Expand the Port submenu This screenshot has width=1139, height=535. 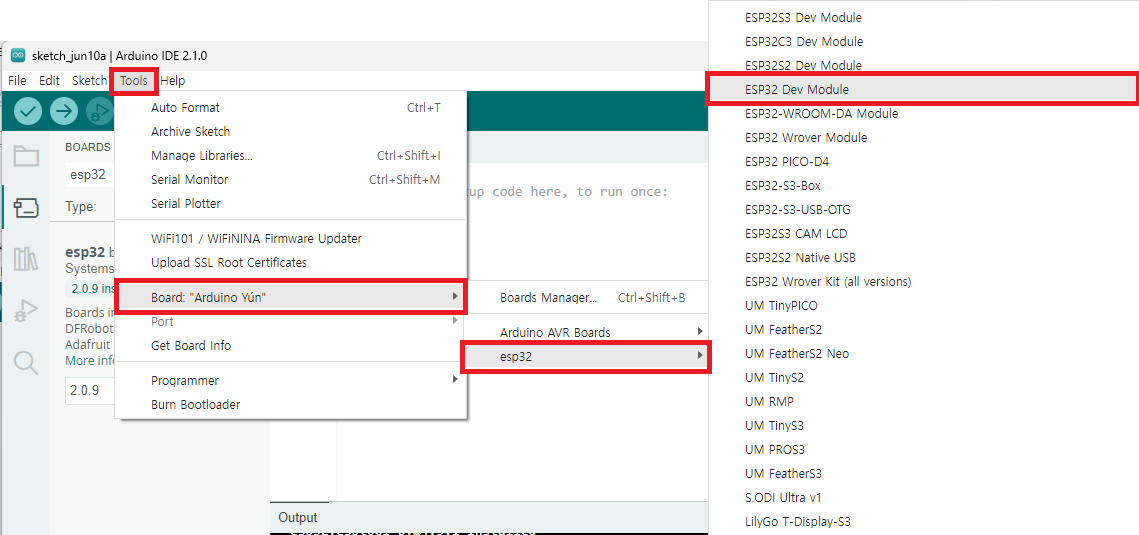point(291,321)
